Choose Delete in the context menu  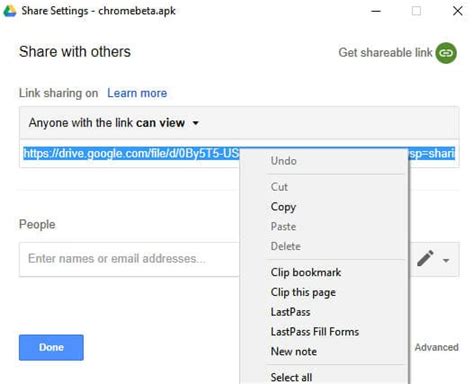click(285, 246)
